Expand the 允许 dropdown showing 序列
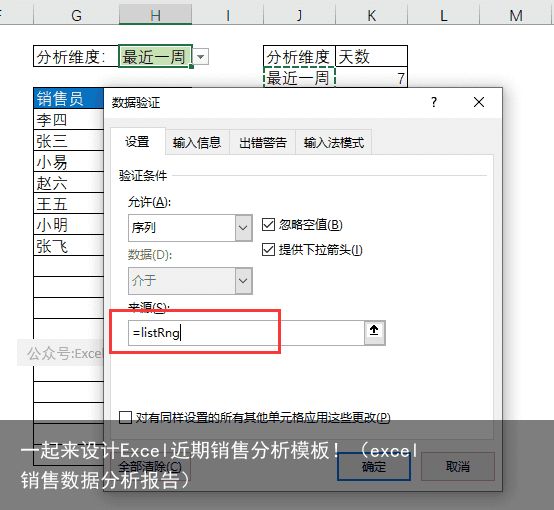Viewport: 554px width, 510px height. (x=190, y=228)
